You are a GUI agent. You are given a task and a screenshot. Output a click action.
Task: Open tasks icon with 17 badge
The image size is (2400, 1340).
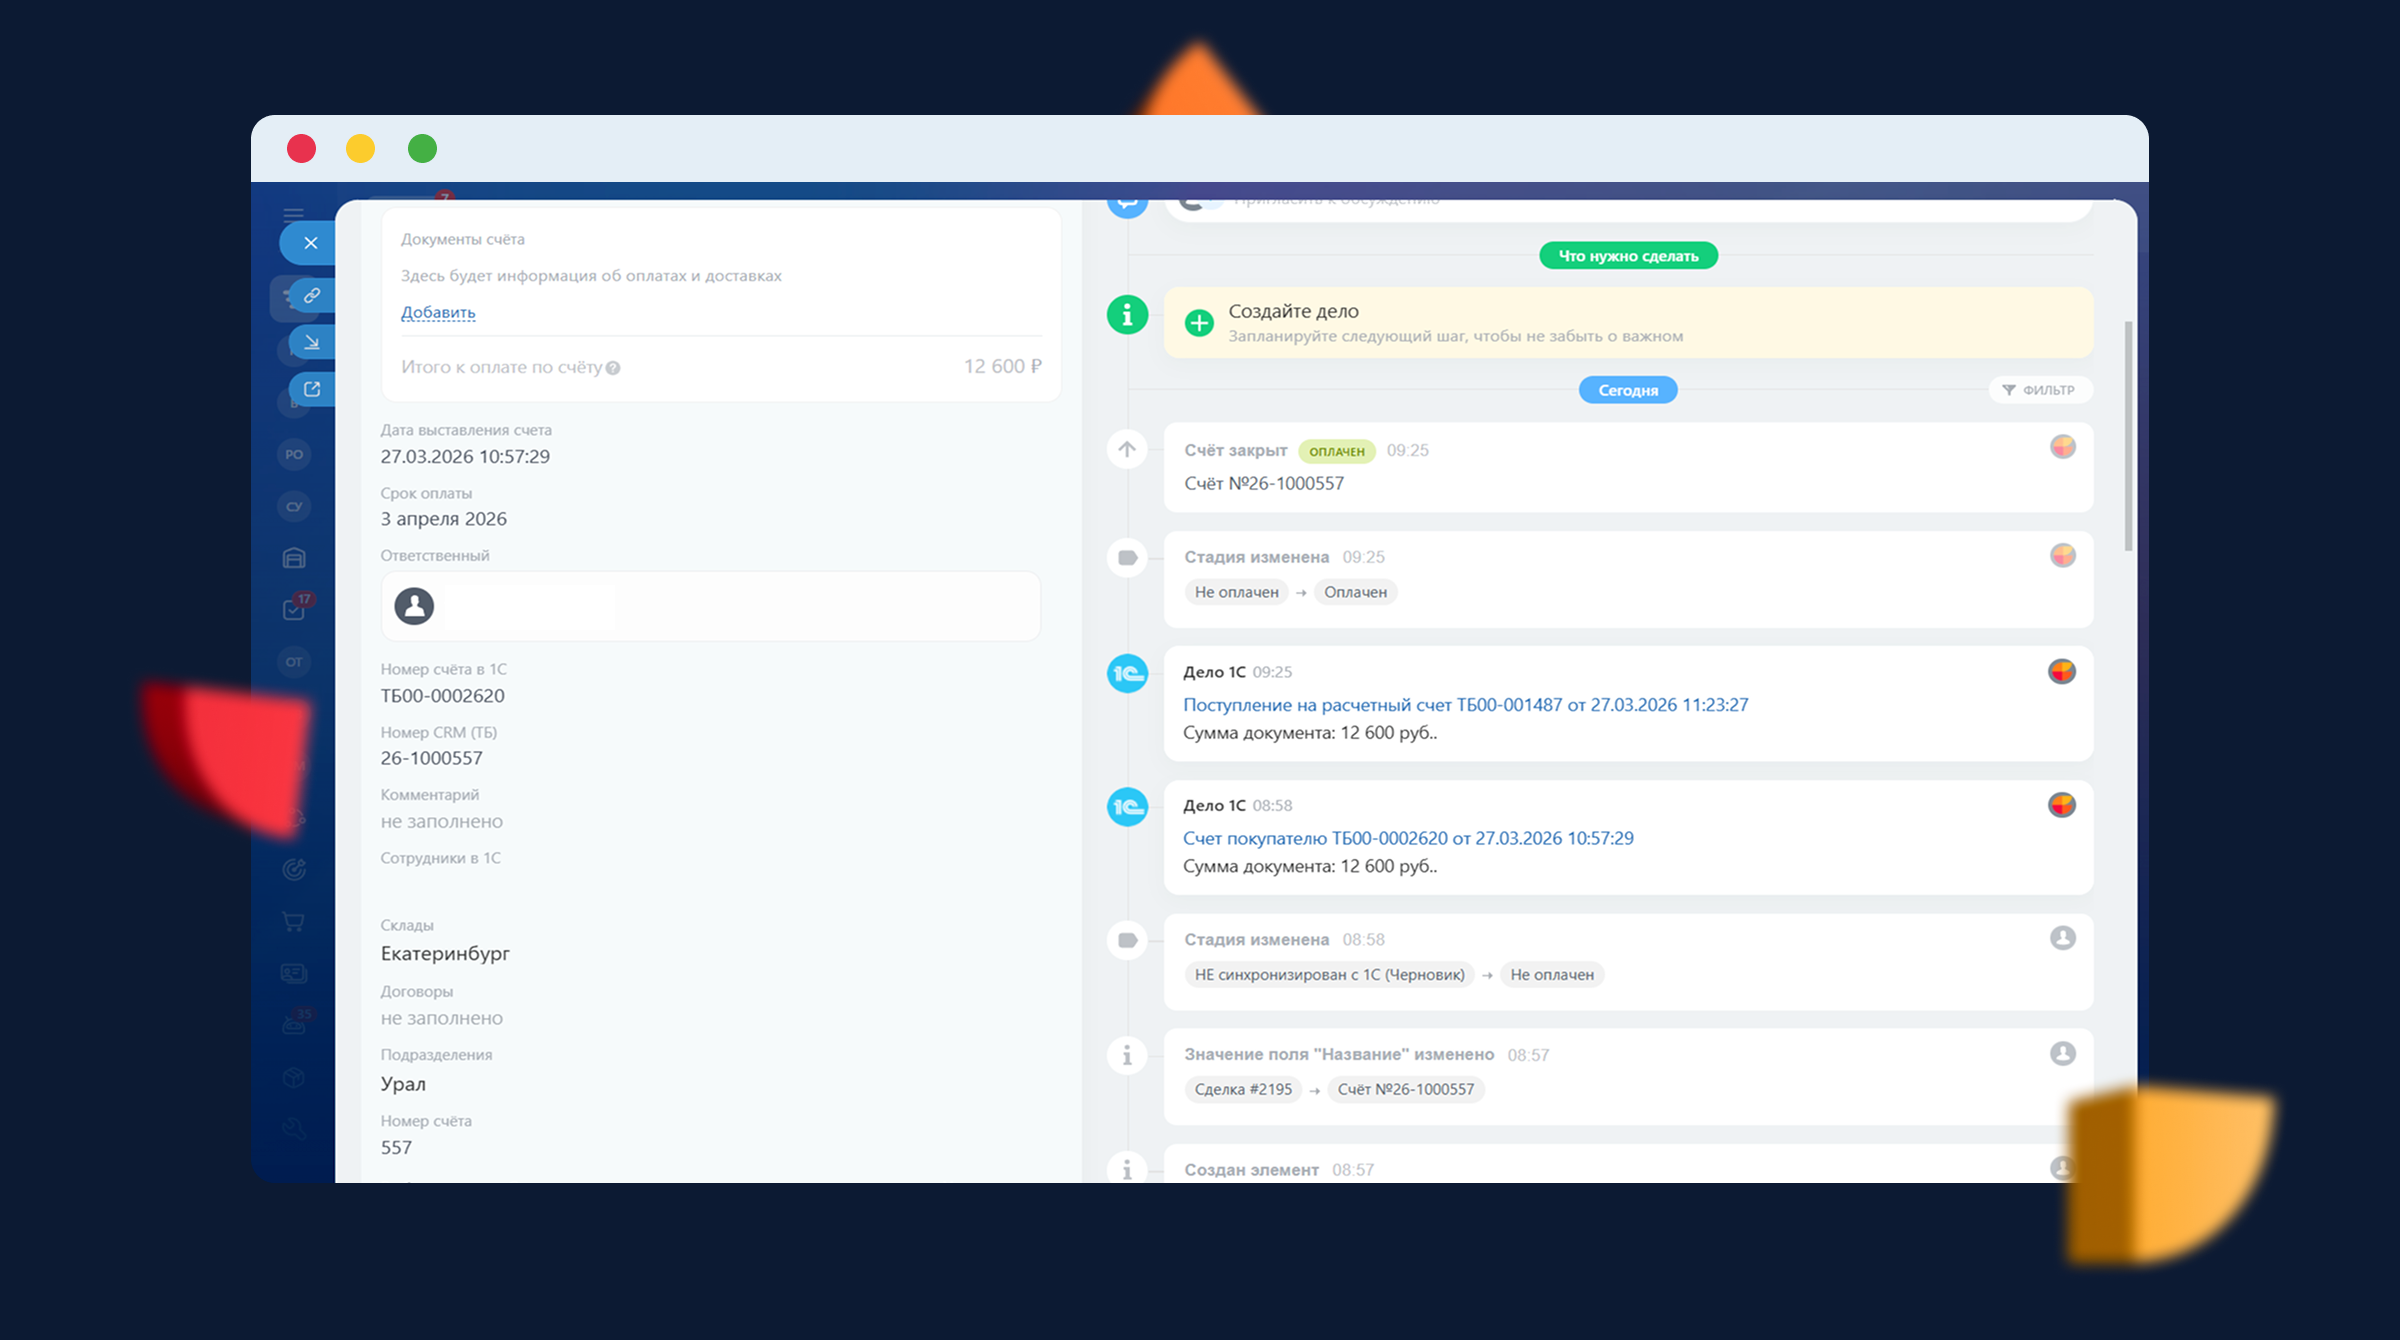(x=294, y=609)
